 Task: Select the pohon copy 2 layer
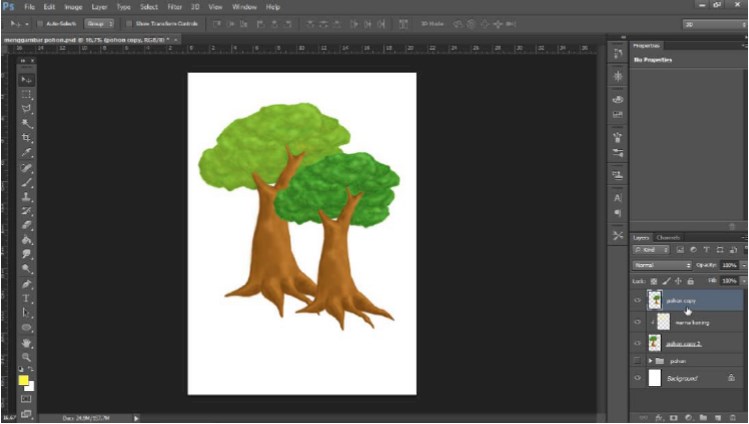pos(683,342)
